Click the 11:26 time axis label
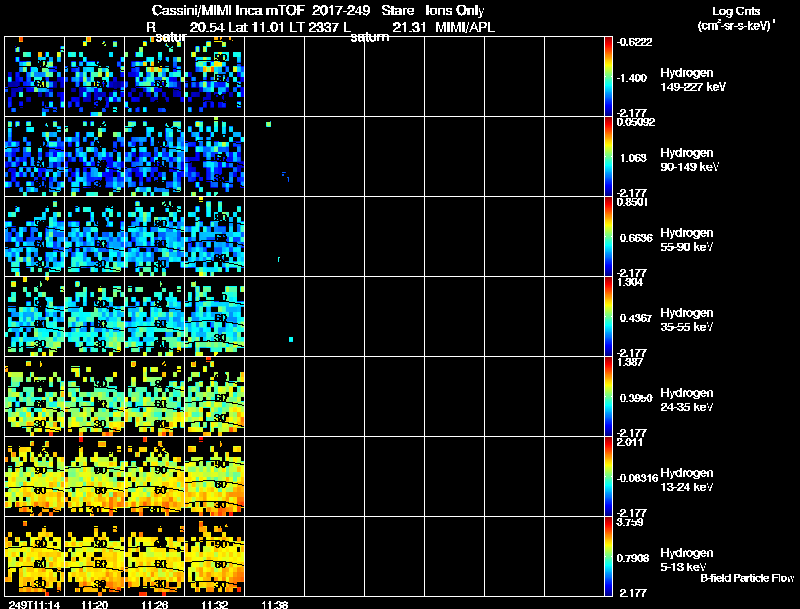The width and height of the screenshot is (800, 609). coord(155,604)
